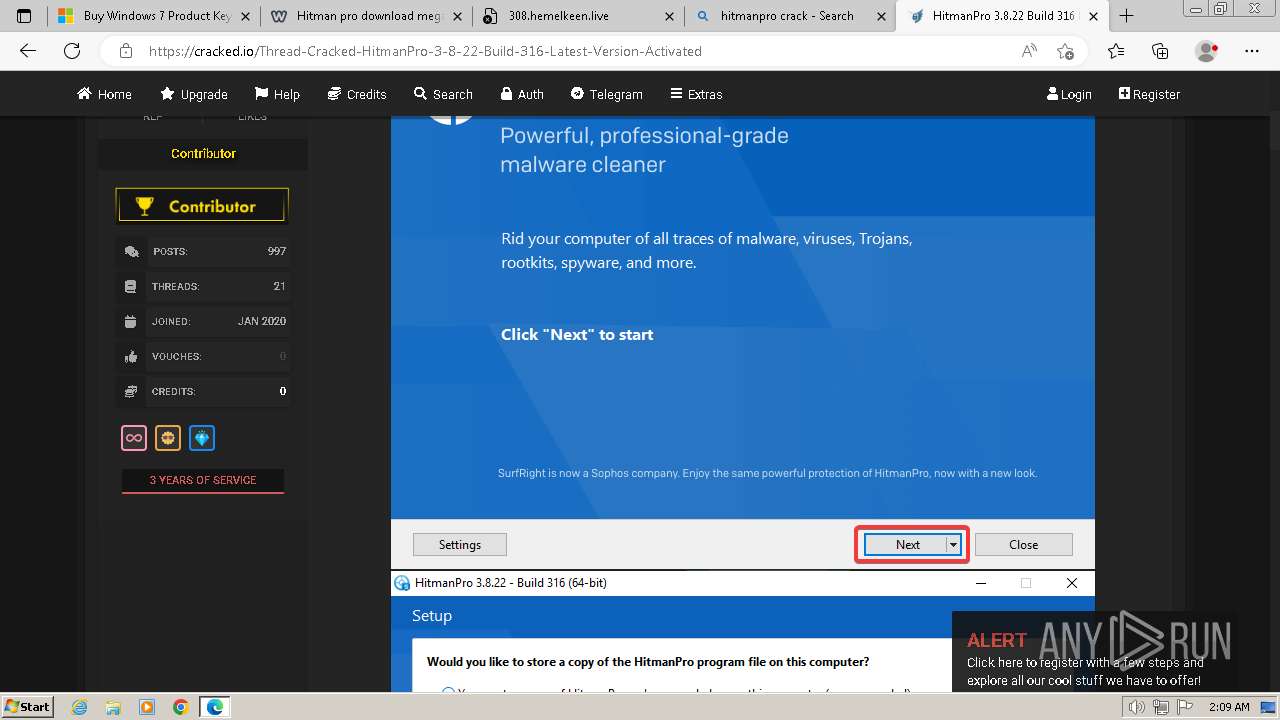Open a new browser tab

coord(1126,15)
